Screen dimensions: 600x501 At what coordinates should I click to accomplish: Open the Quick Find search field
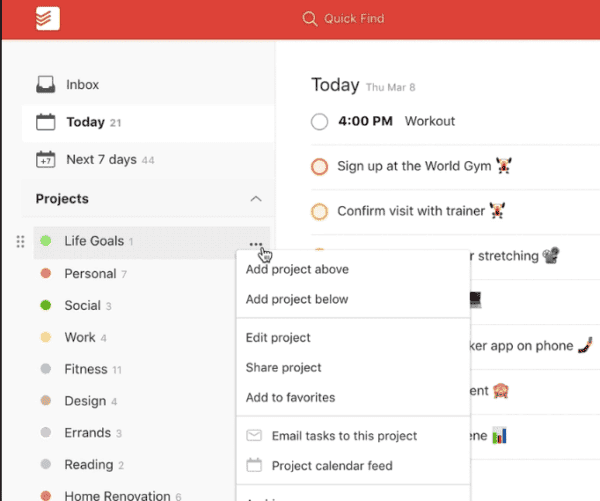point(343,18)
